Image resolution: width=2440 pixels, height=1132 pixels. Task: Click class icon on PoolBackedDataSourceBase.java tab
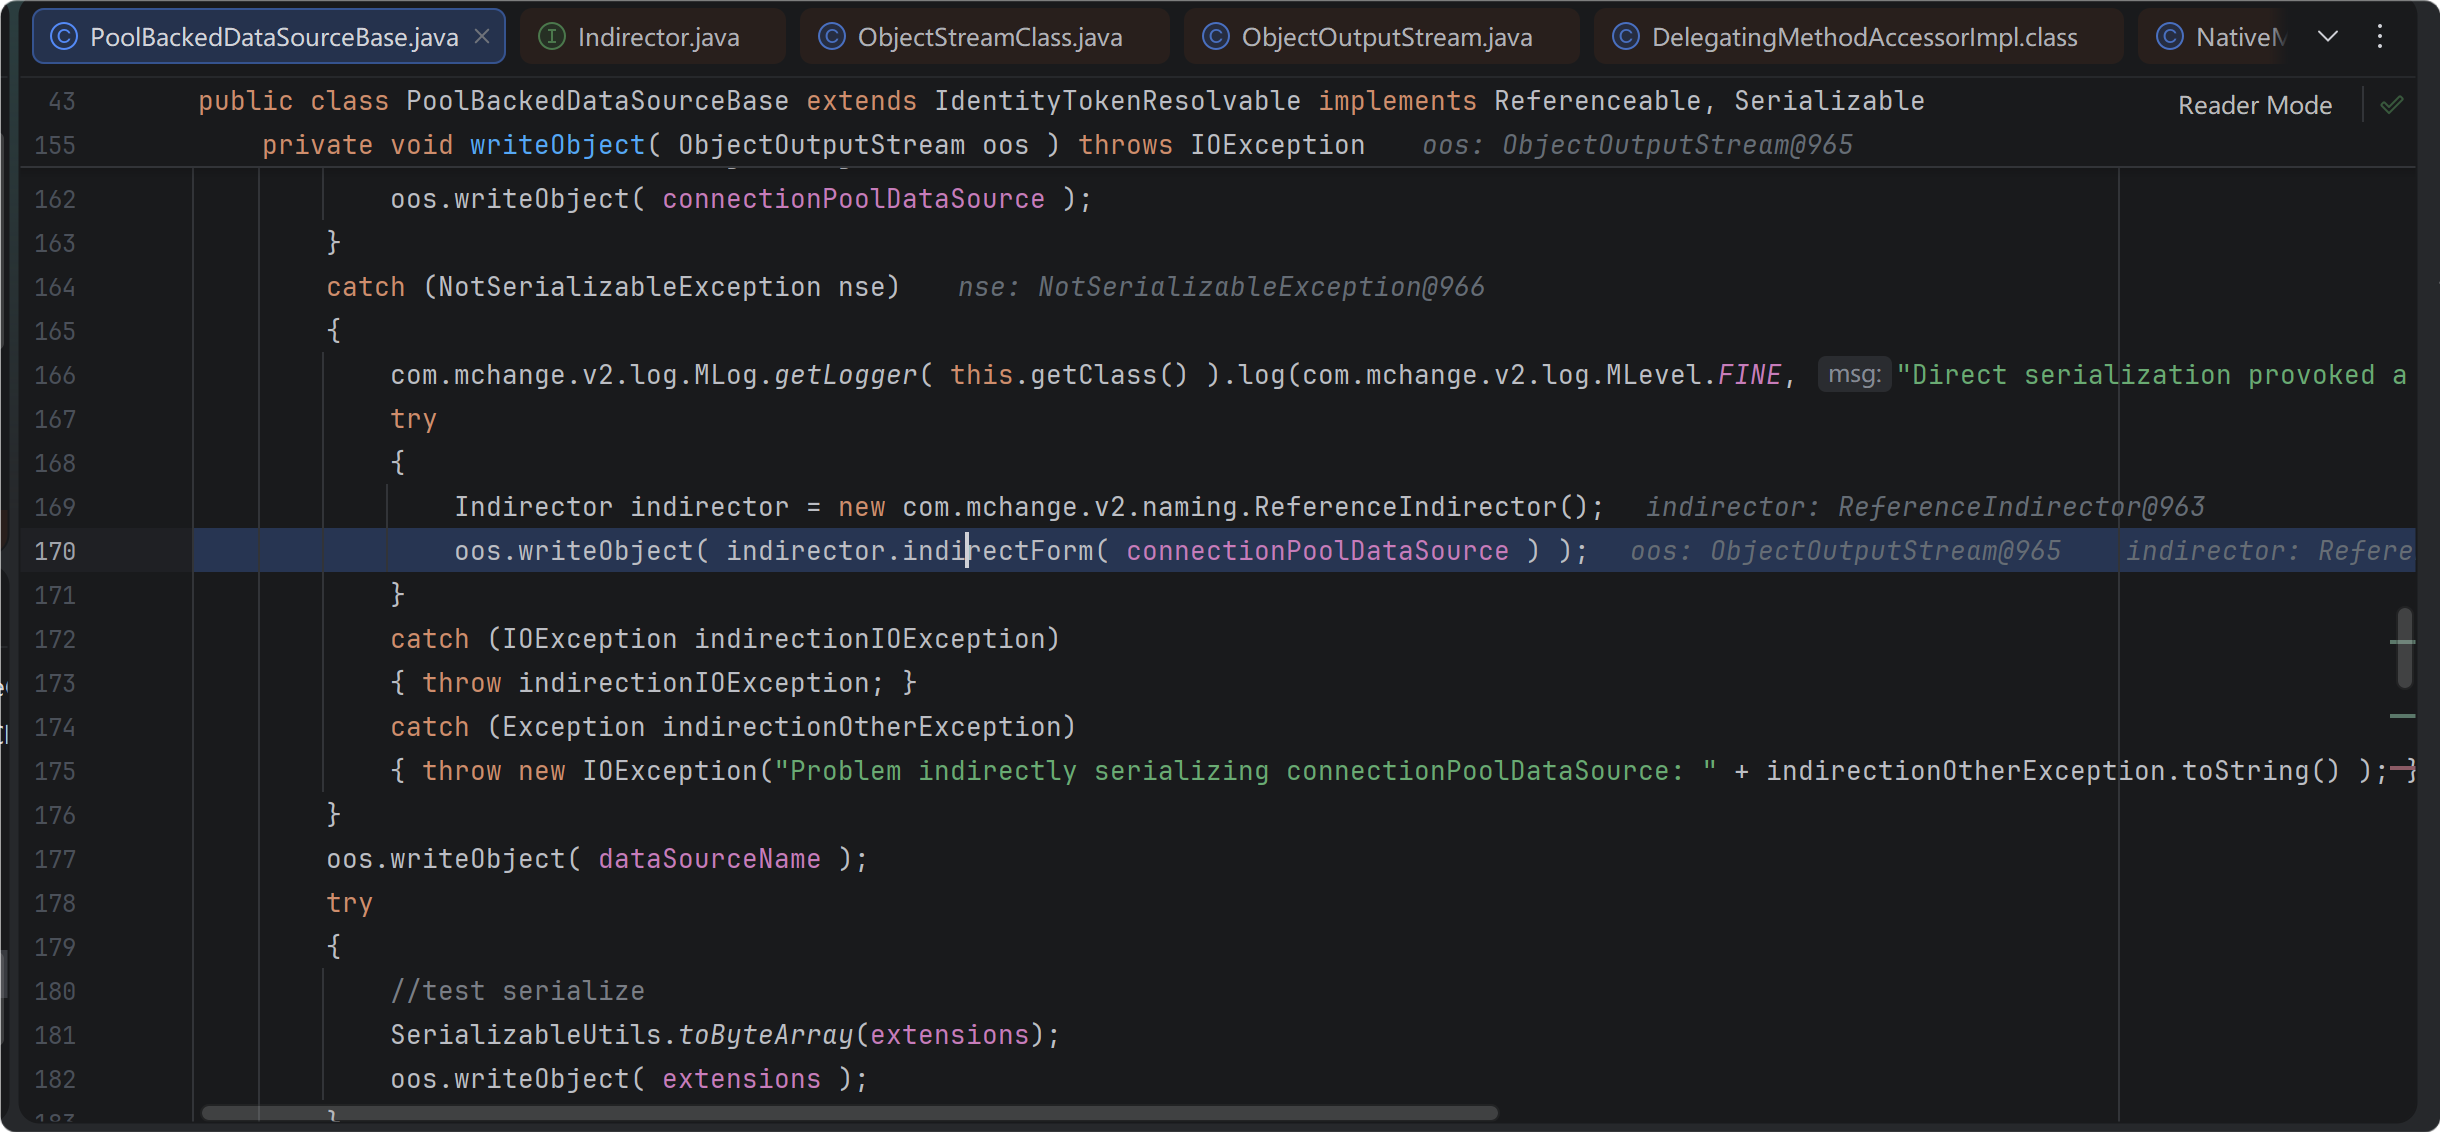click(x=64, y=37)
